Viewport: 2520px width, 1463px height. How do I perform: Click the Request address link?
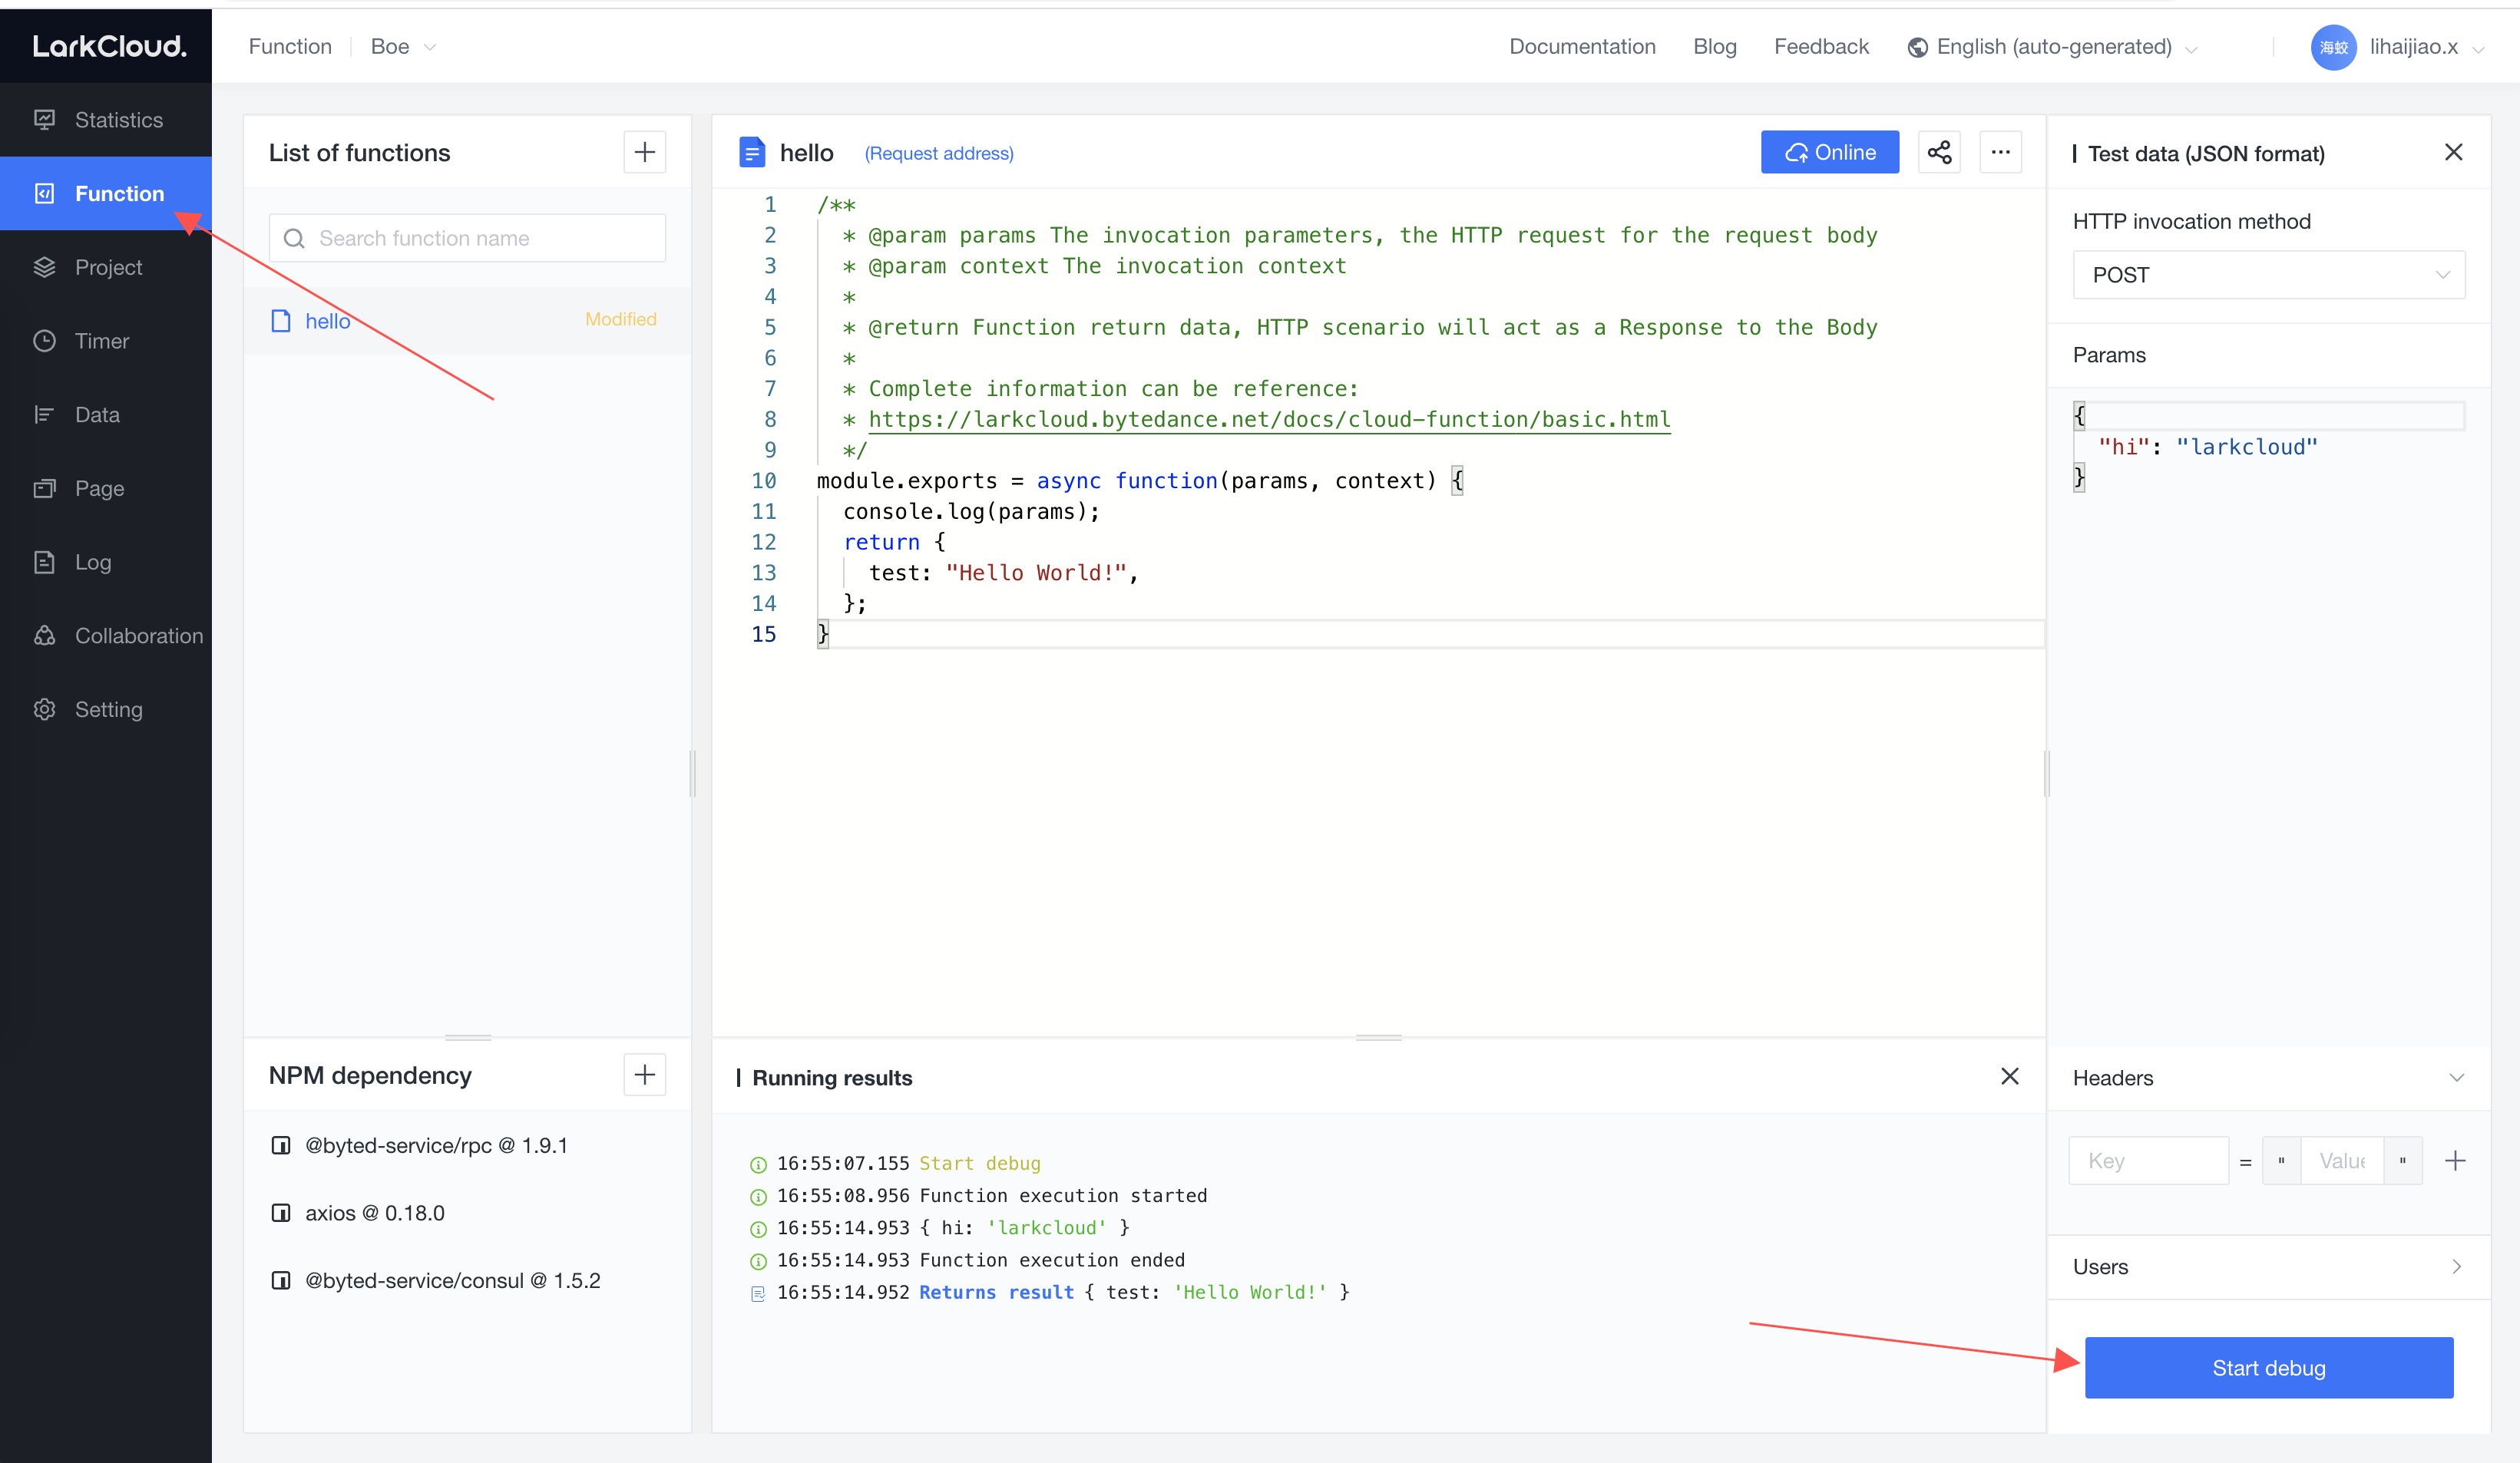[939, 153]
